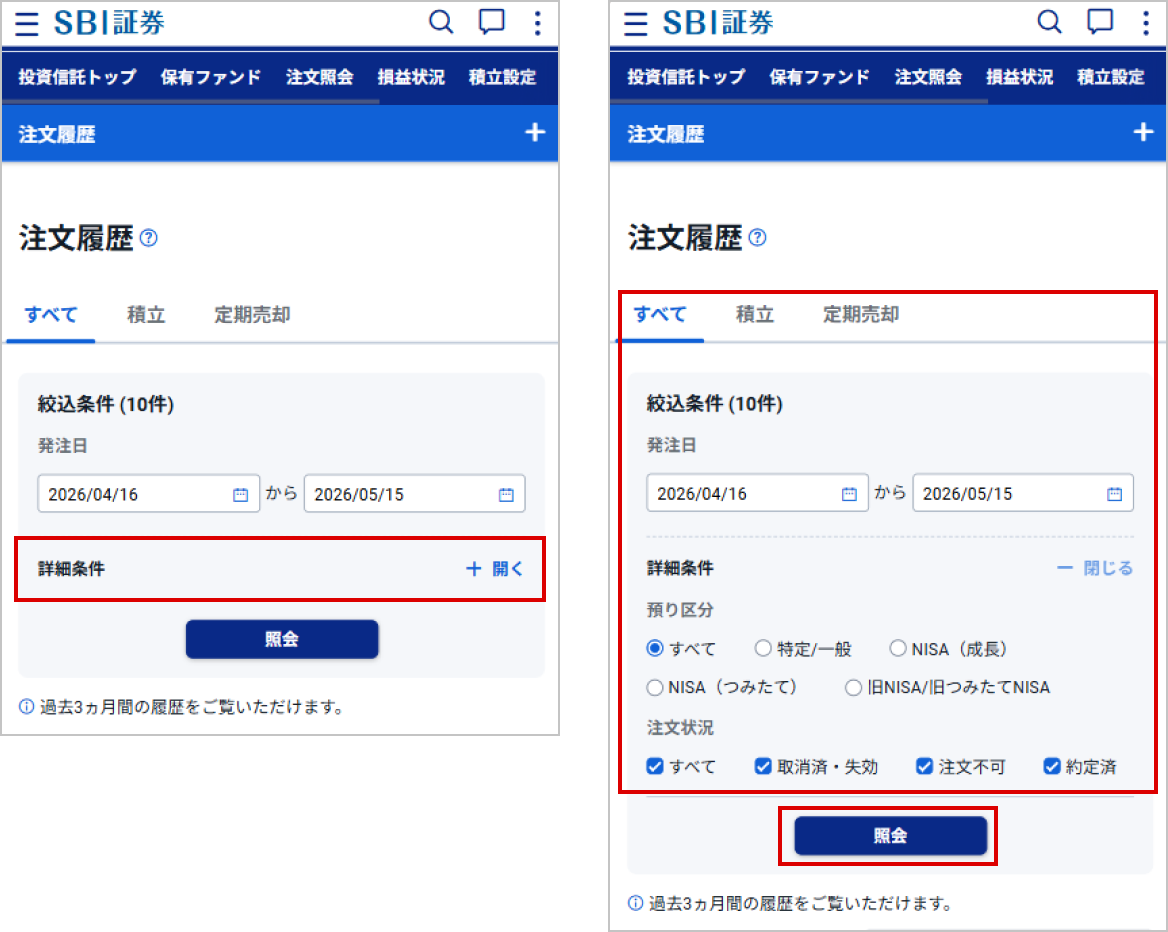The image size is (1168, 932).
Task: Click start date field 2026/04/16 in left screen
Action: [x=149, y=494]
